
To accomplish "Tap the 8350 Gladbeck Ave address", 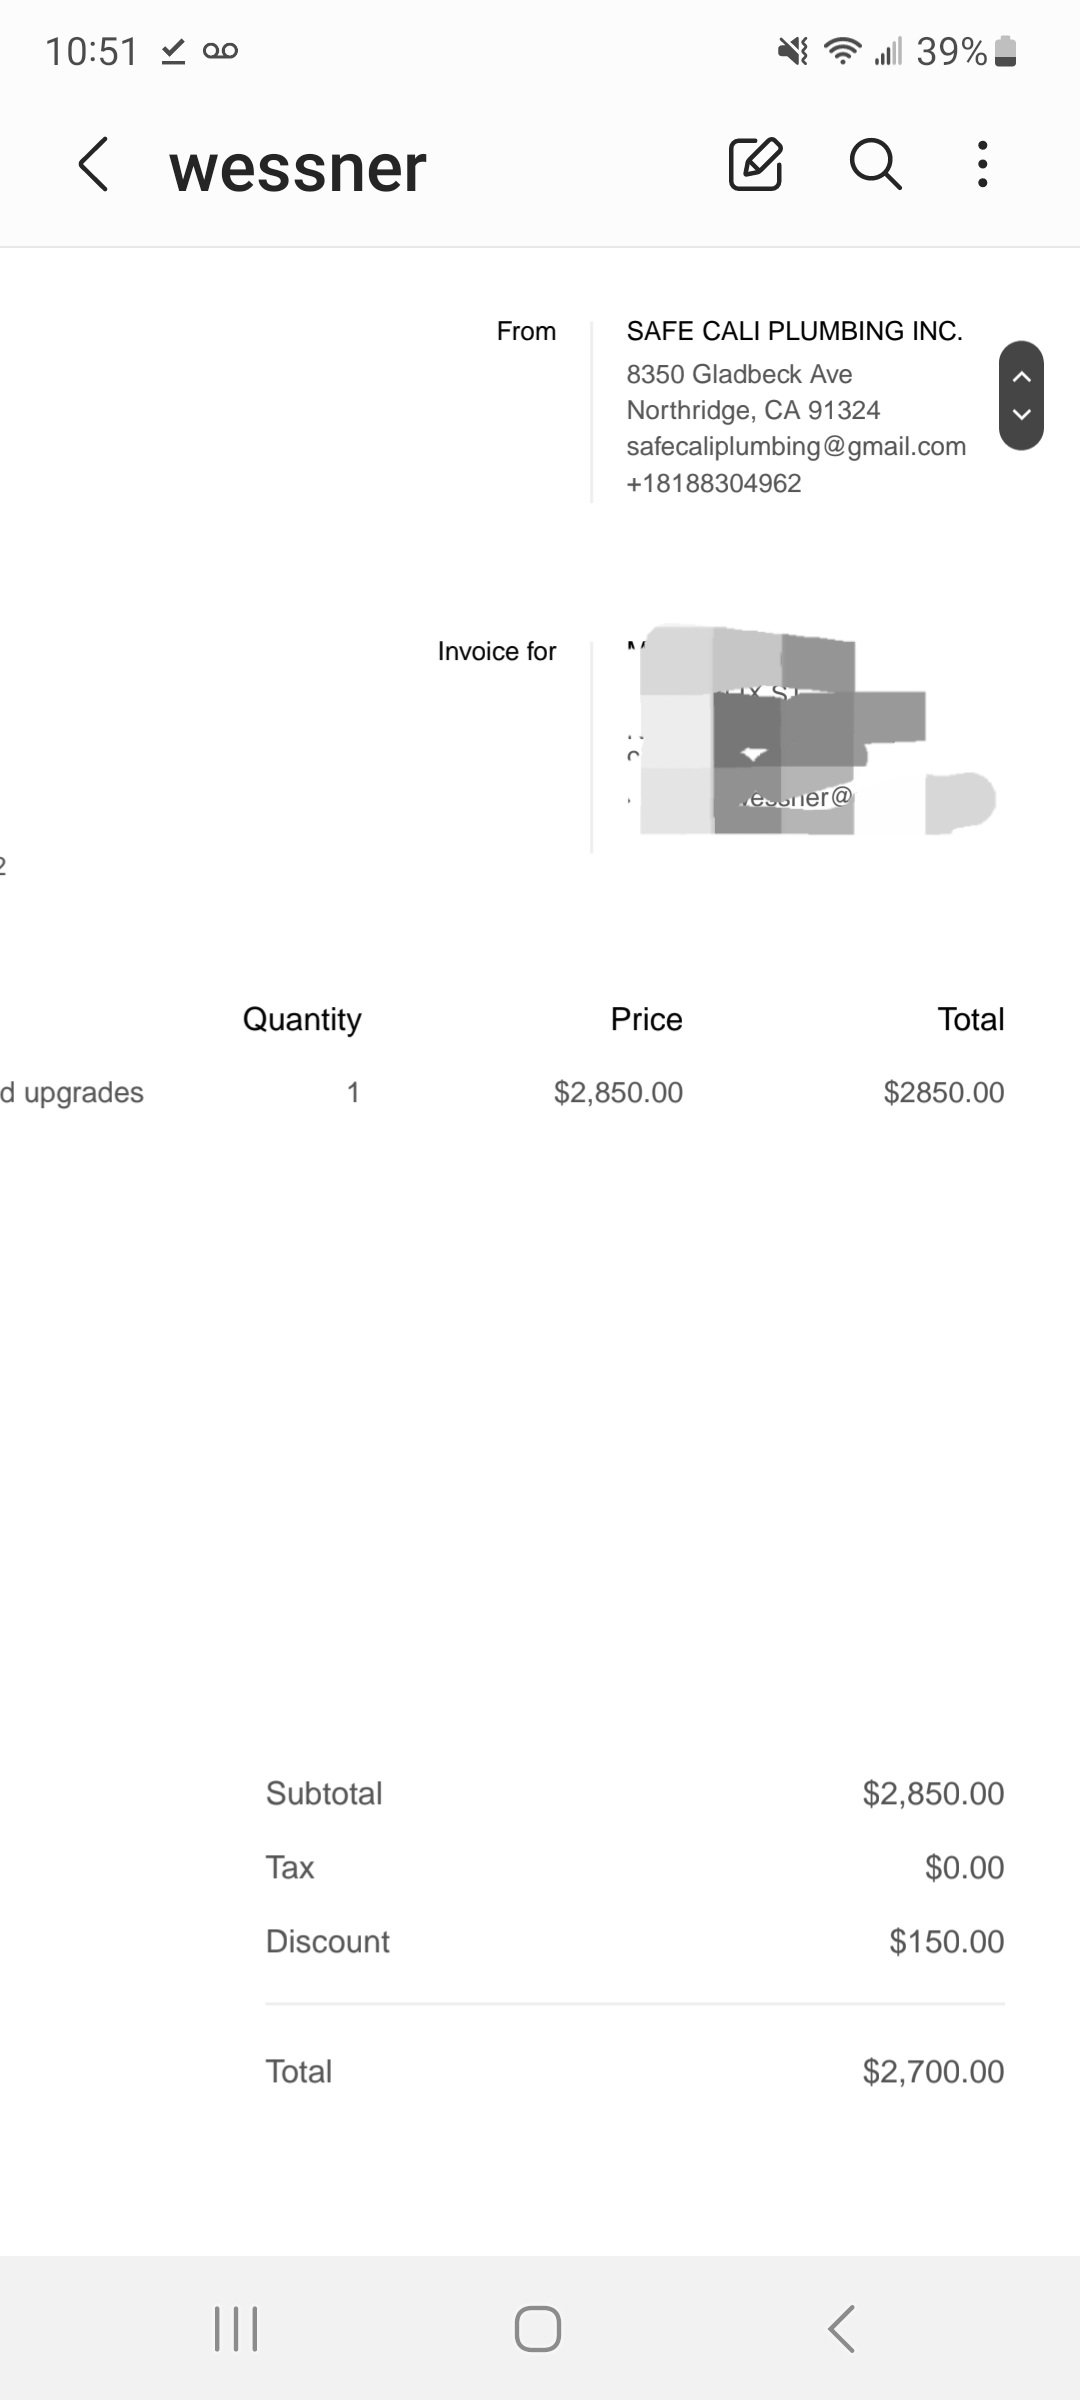I will [x=739, y=374].
